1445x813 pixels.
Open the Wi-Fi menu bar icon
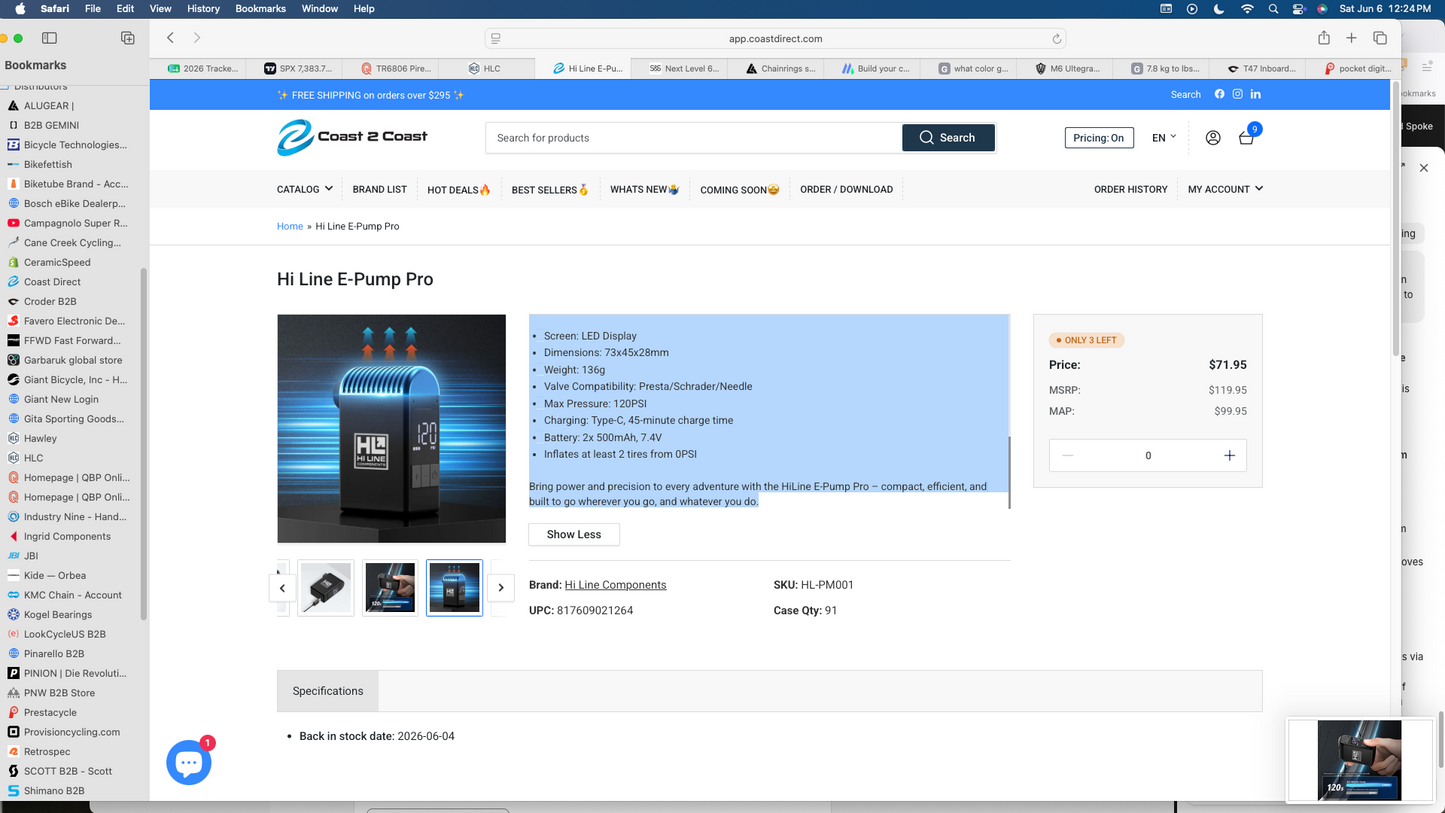click(1247, 9)
